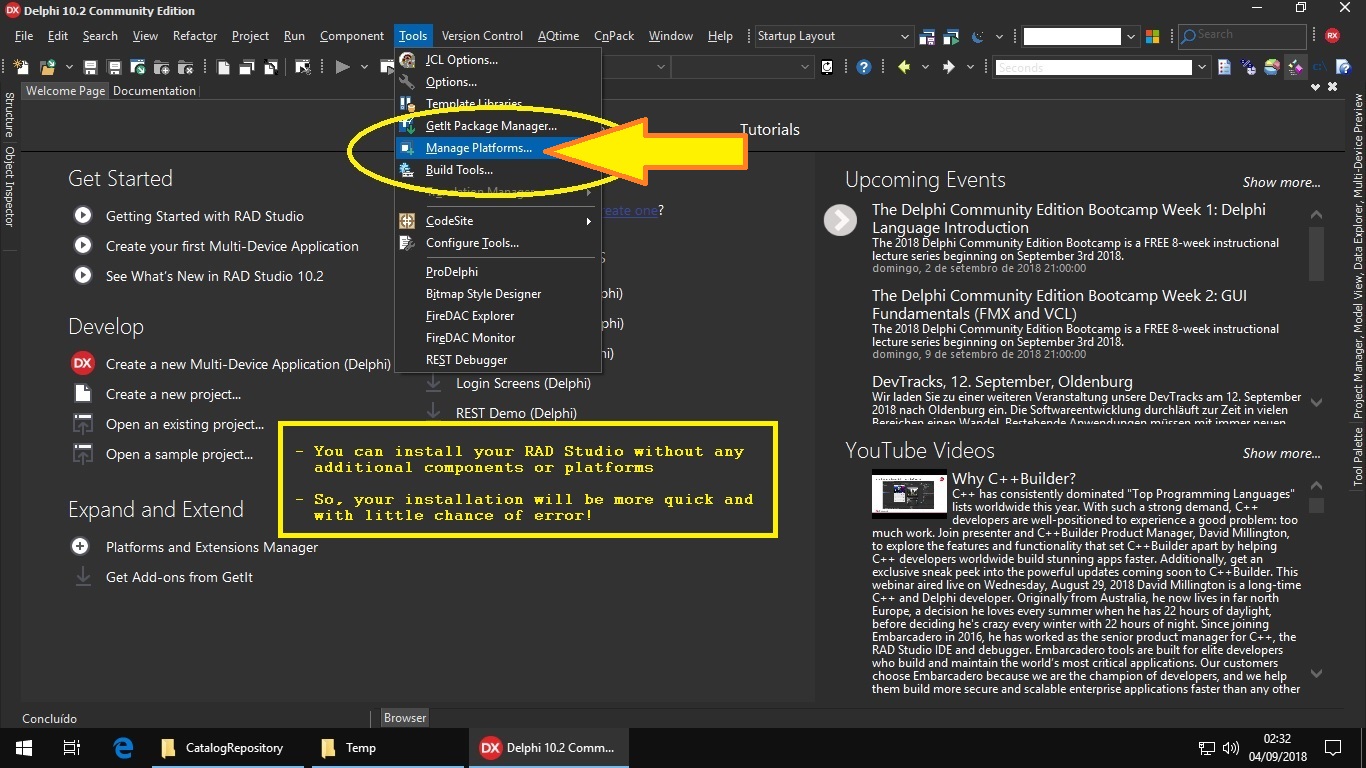1366x768 pixels.
Task: Expand the CodeSite submenu arrow
Action: (x=589, y=221)
